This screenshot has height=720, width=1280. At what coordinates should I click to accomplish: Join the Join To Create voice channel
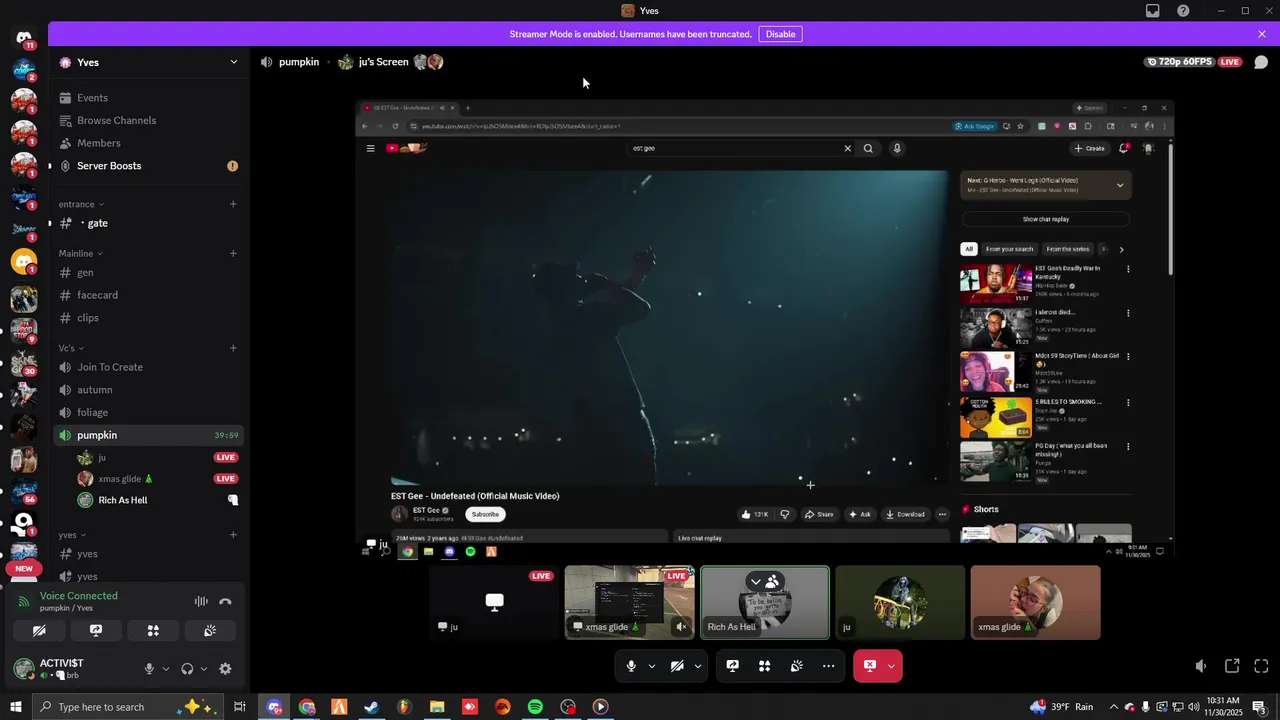pyautogui.click(x=148, y=367)
